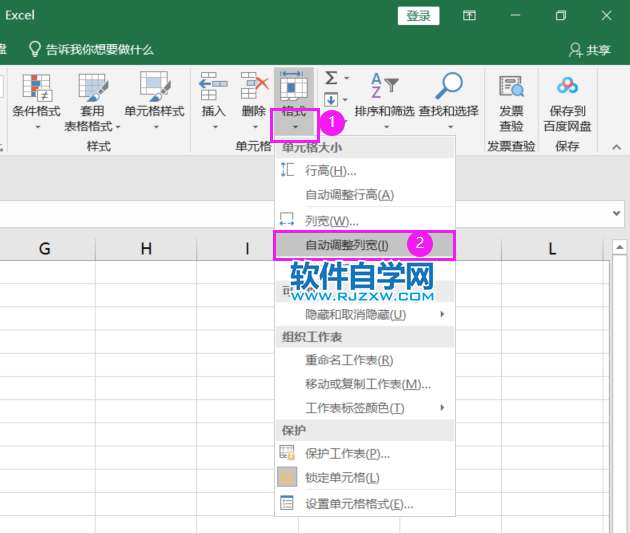This screenshot has width=630, height=533.
Task: Click the Fill down arrow icon
Action: coord(331,99)
